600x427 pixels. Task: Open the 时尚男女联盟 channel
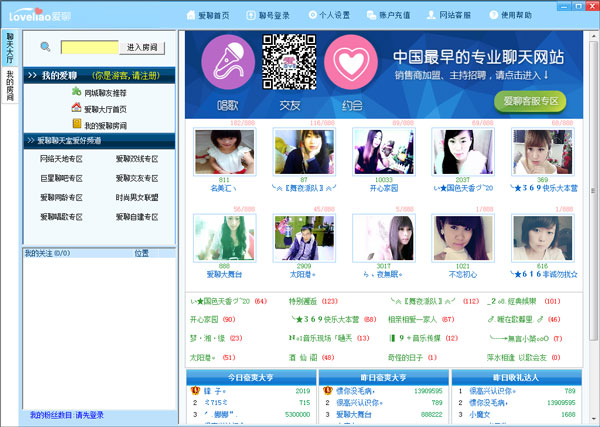tap(137, 197)
